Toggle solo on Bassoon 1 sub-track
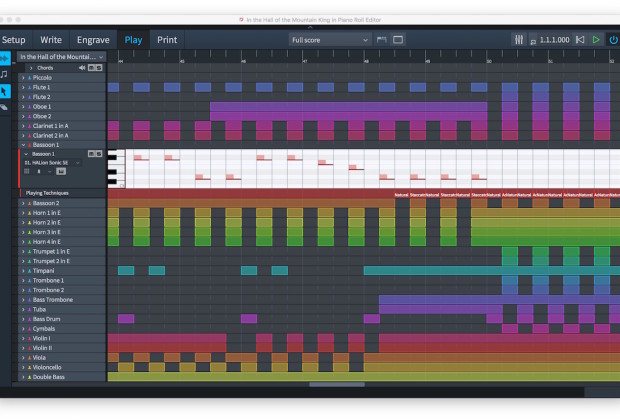620x420 pixels. point(99,154)
